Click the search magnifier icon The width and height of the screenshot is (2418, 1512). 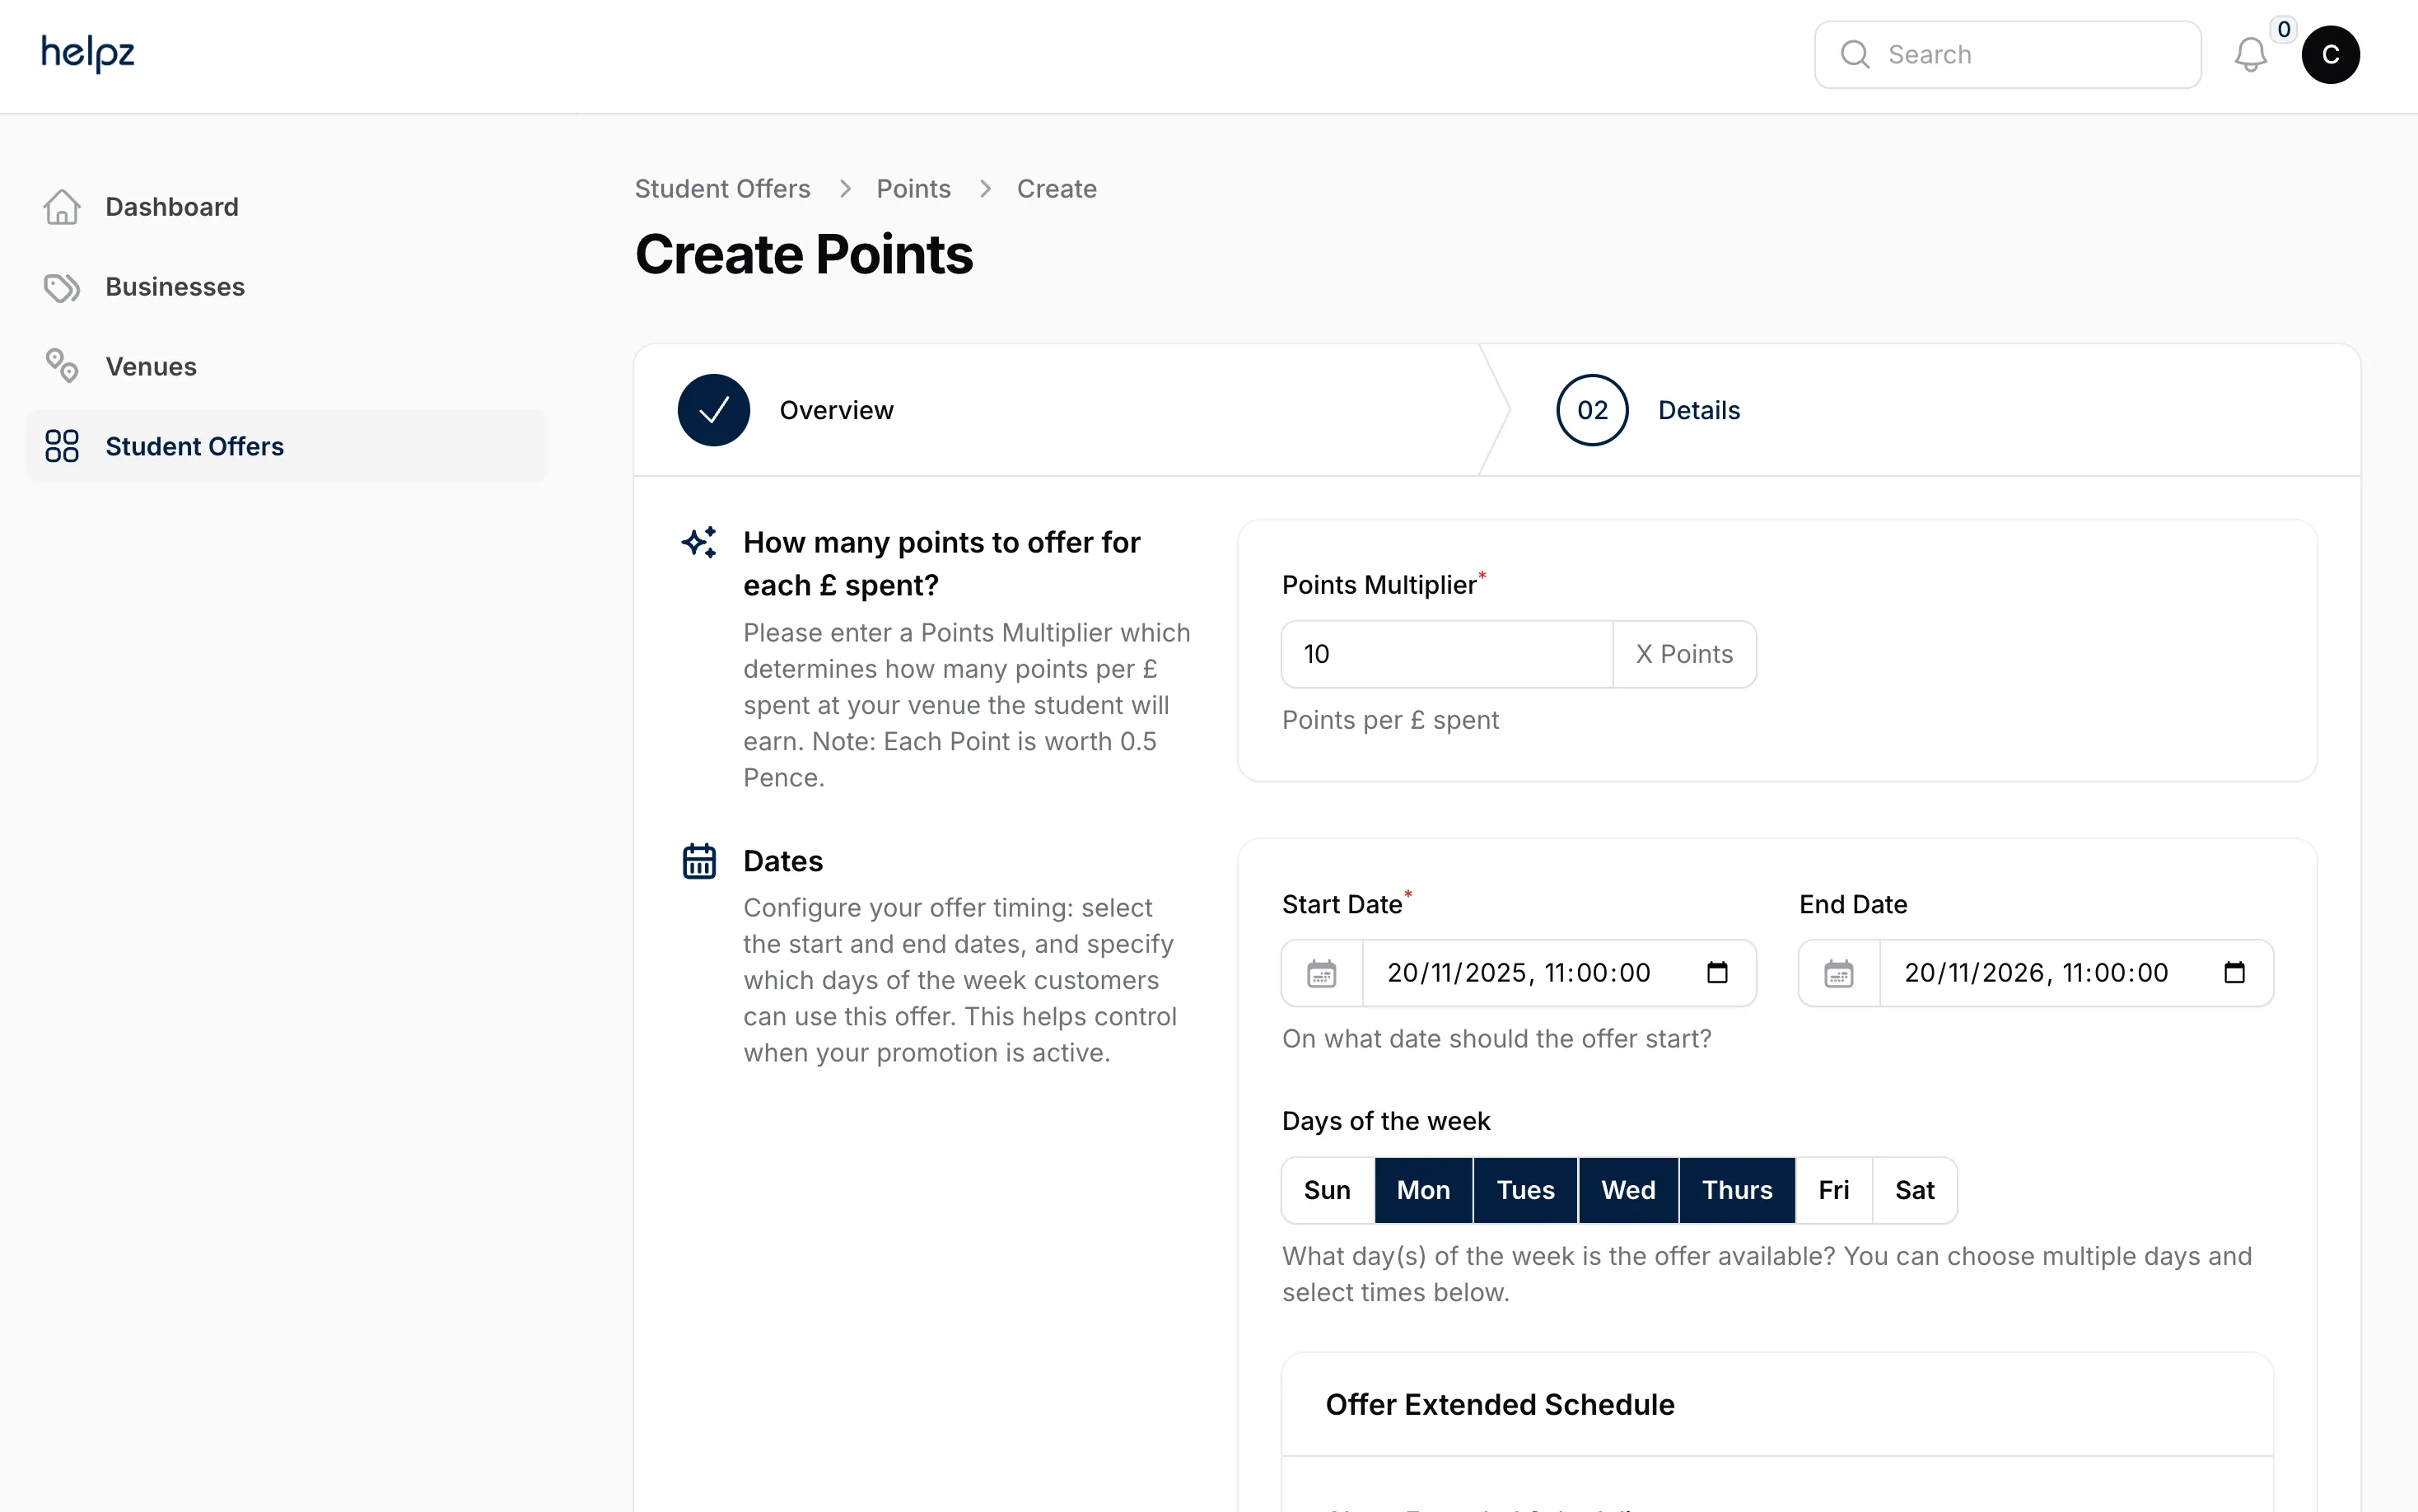click(x=1855, y=54)
